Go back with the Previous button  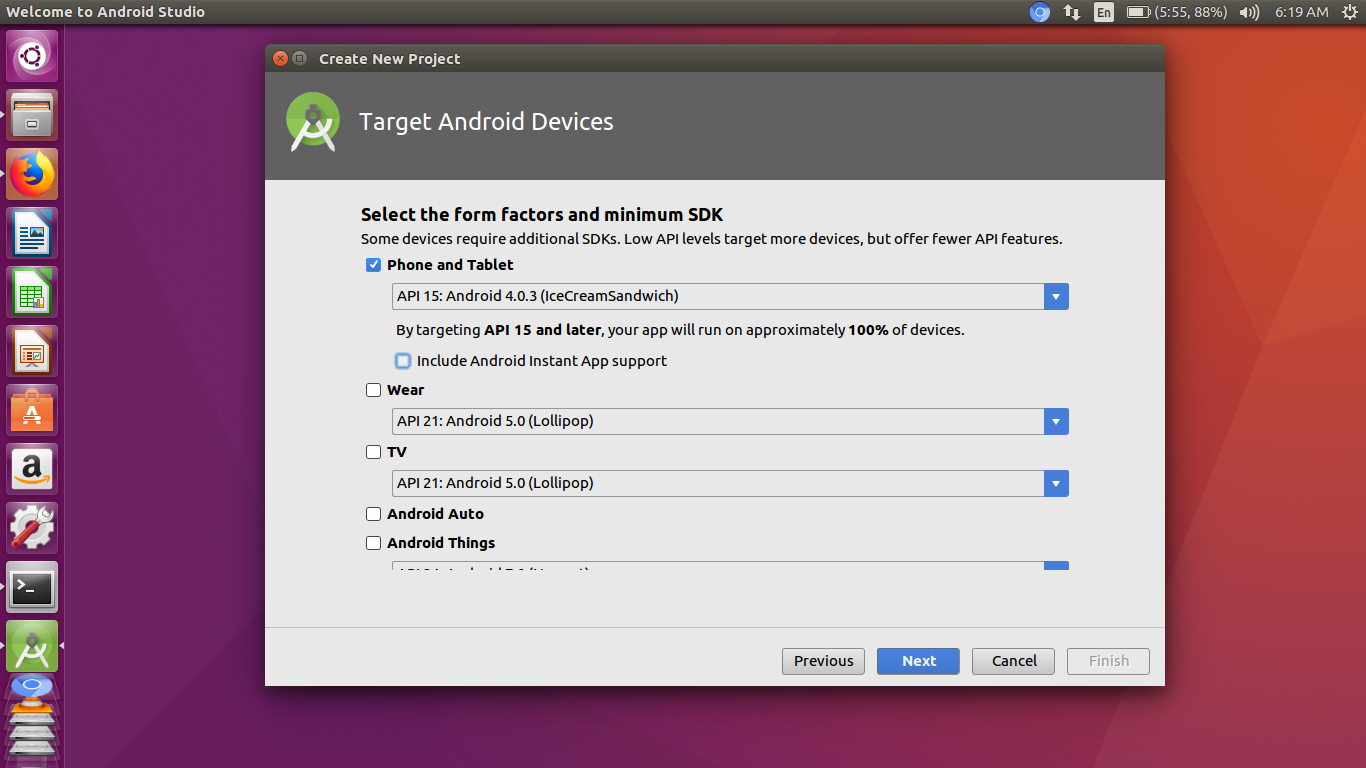823,661
